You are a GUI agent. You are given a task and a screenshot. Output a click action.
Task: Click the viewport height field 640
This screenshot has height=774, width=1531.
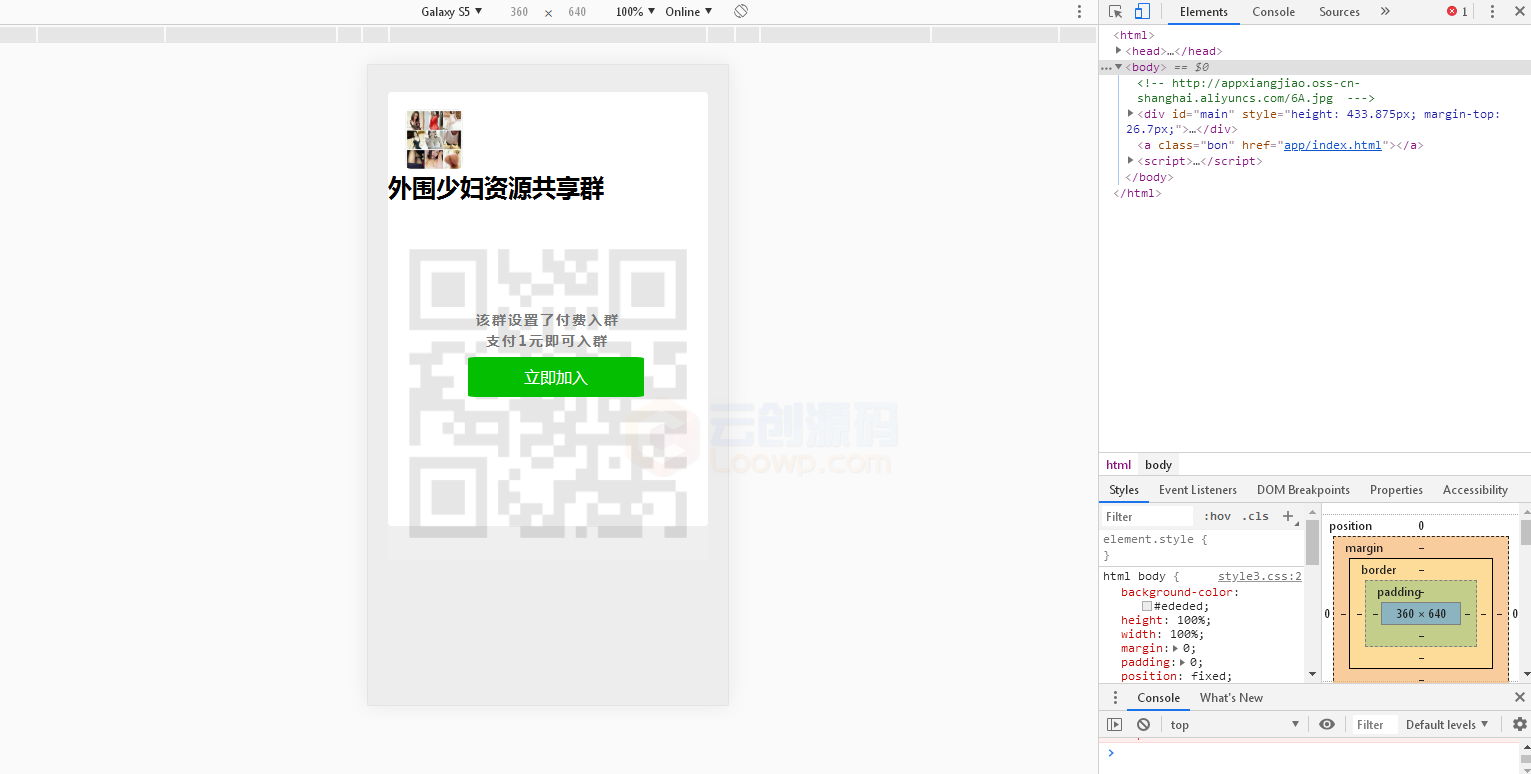pos(577,12)
